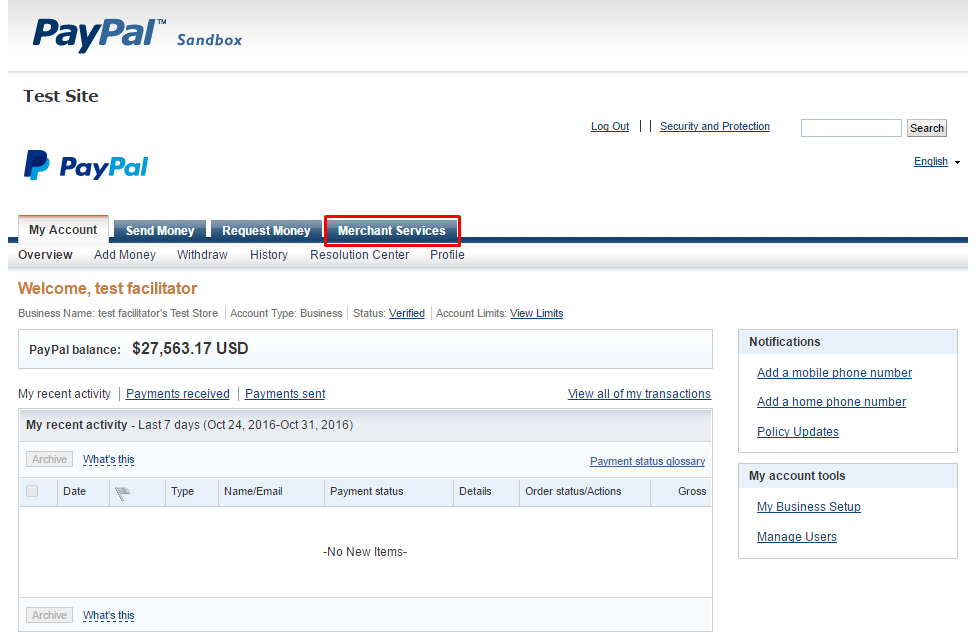Screen dimensions: 976x643
Task: Open the History submenu
Action: 269,255
